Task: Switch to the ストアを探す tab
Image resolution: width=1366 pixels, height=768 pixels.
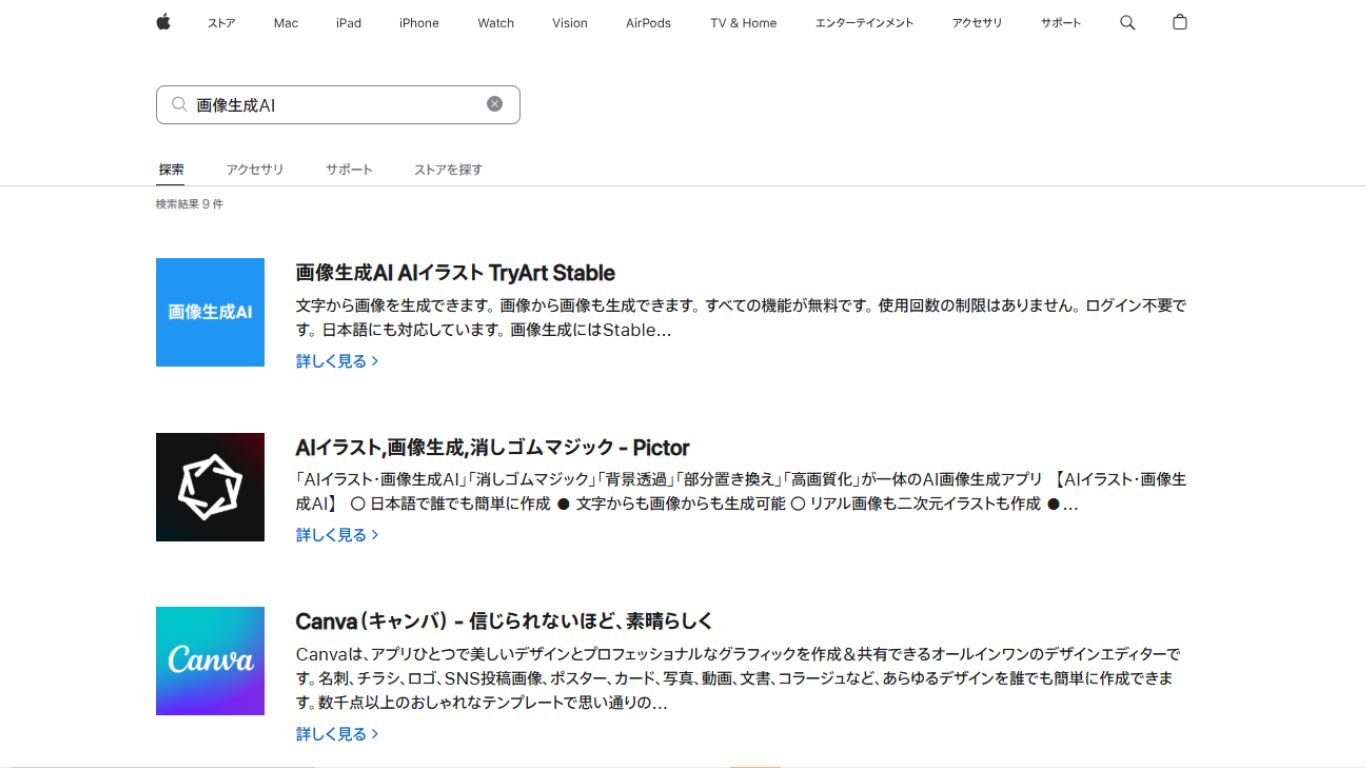Action: (x=449, y=170)
